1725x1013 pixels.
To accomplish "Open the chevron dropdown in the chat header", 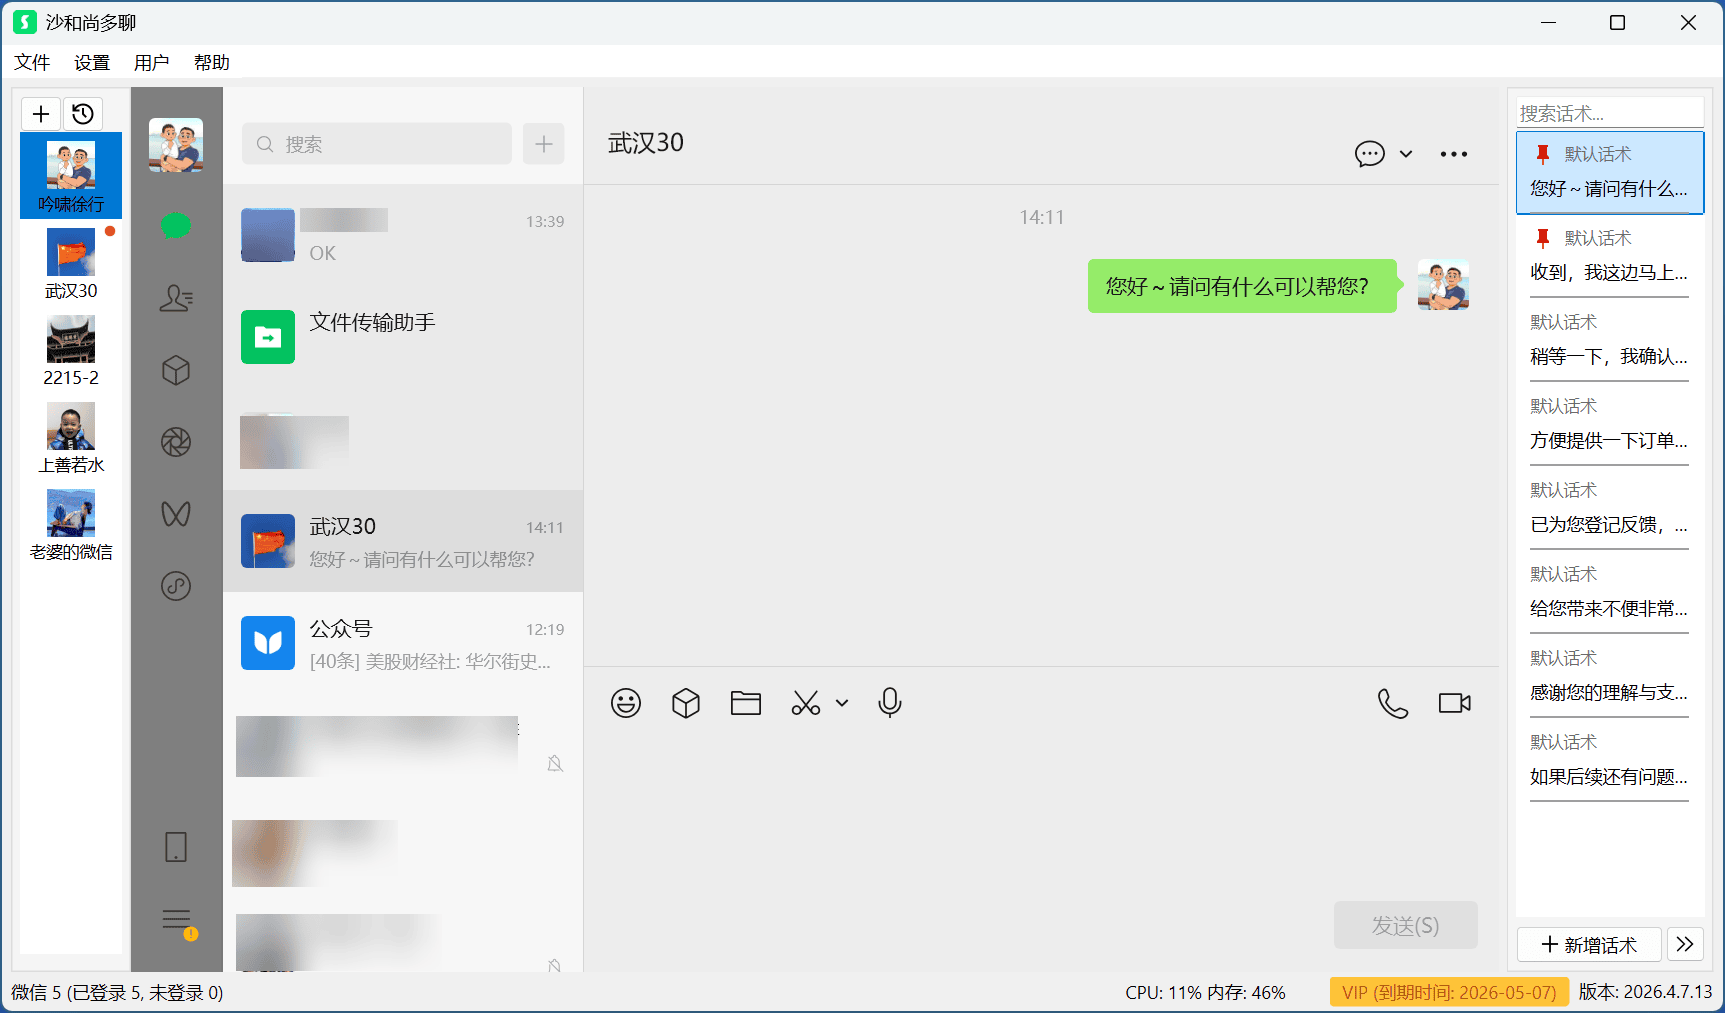I will [x=1406, y=153].
